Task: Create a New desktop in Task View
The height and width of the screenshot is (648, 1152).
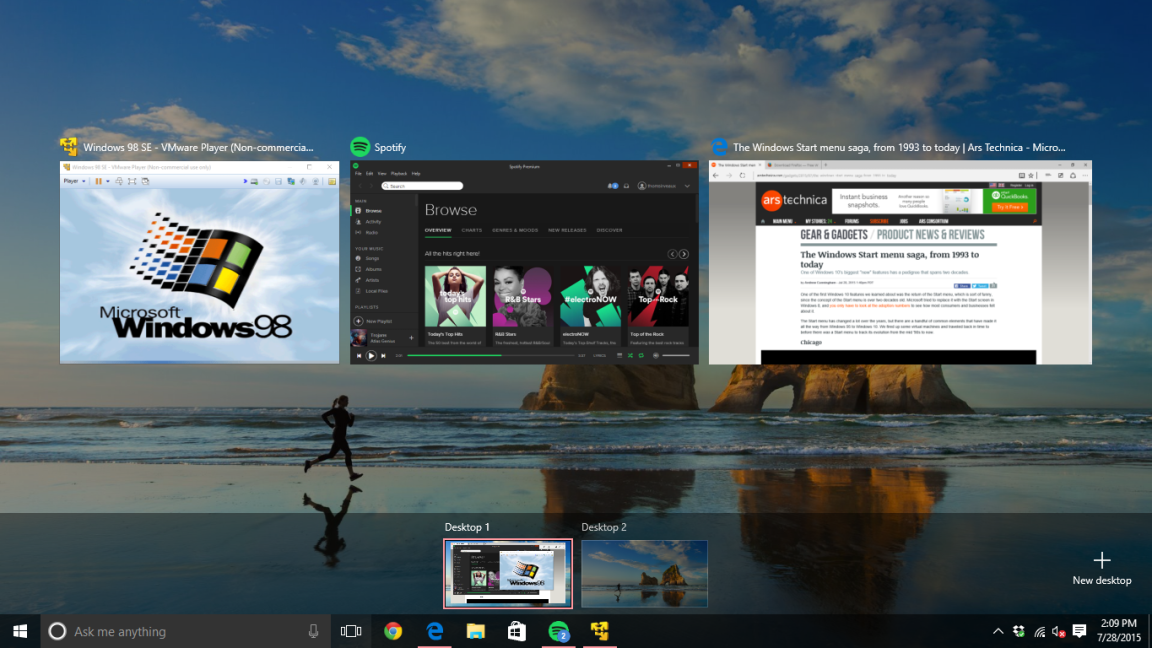Action: point(1101,560)
